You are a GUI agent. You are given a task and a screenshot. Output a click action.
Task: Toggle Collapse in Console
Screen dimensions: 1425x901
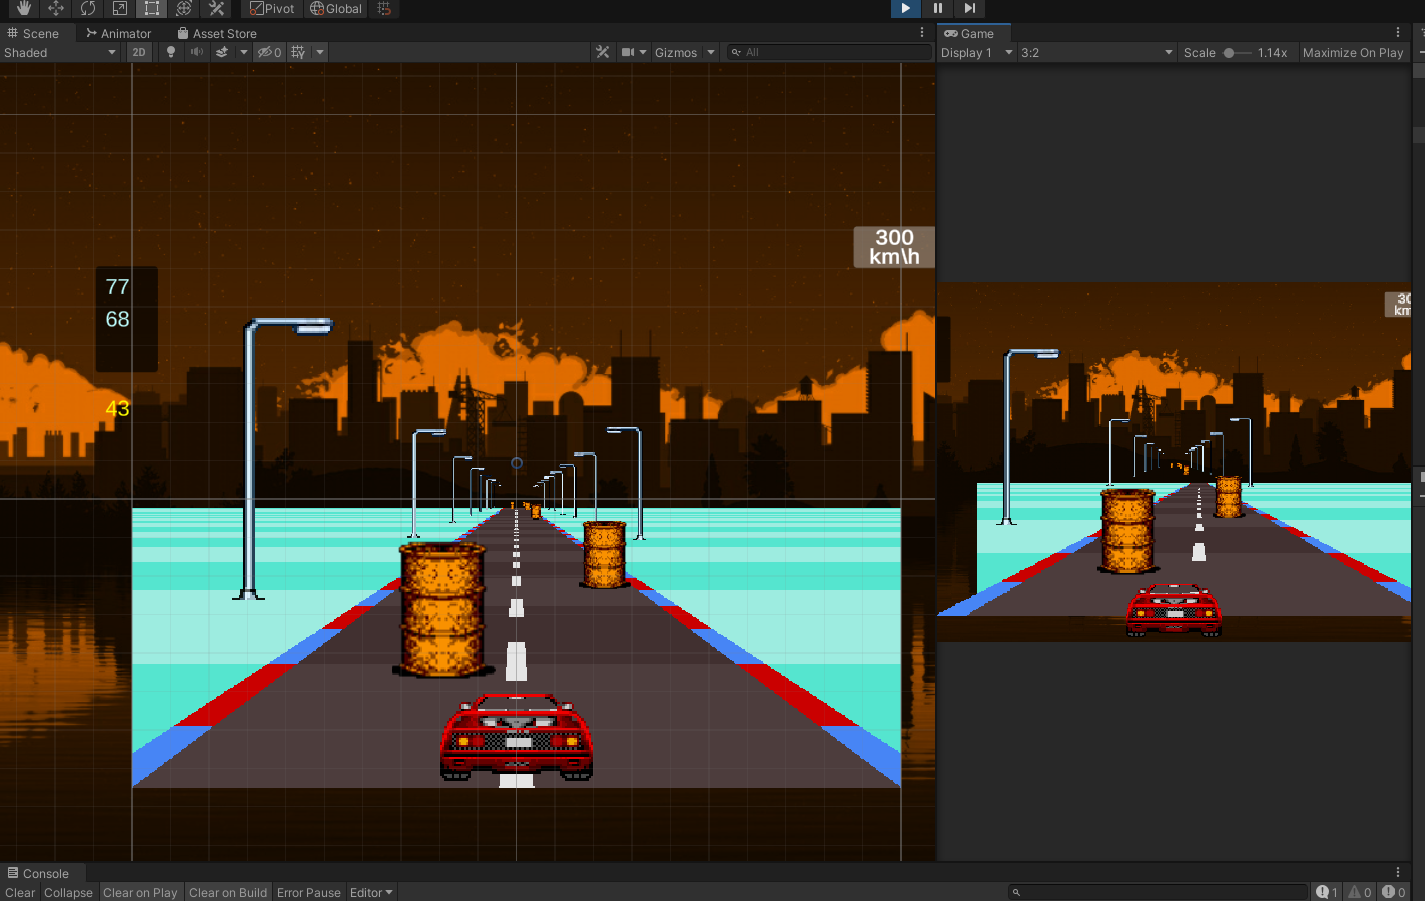(68, 892)
